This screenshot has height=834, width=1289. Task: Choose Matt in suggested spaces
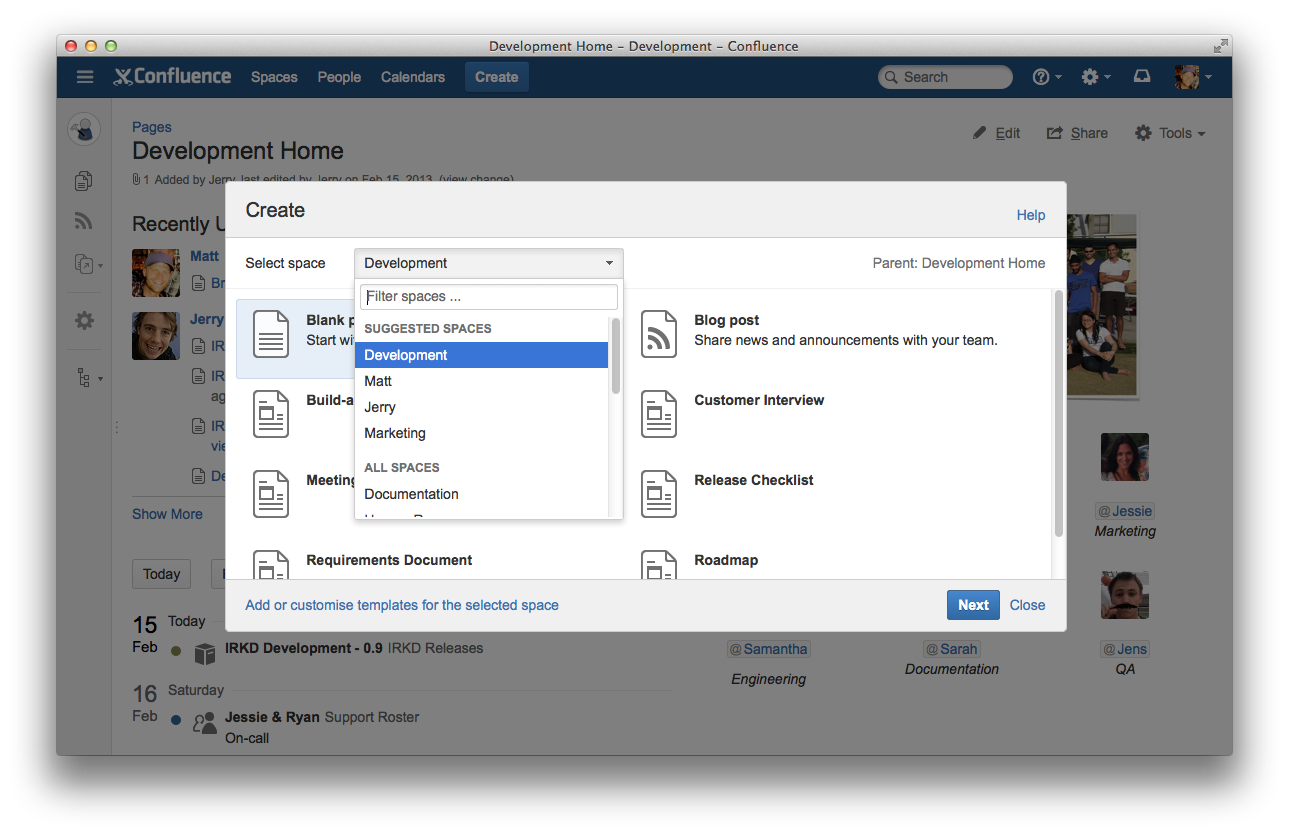coord(482,381)
